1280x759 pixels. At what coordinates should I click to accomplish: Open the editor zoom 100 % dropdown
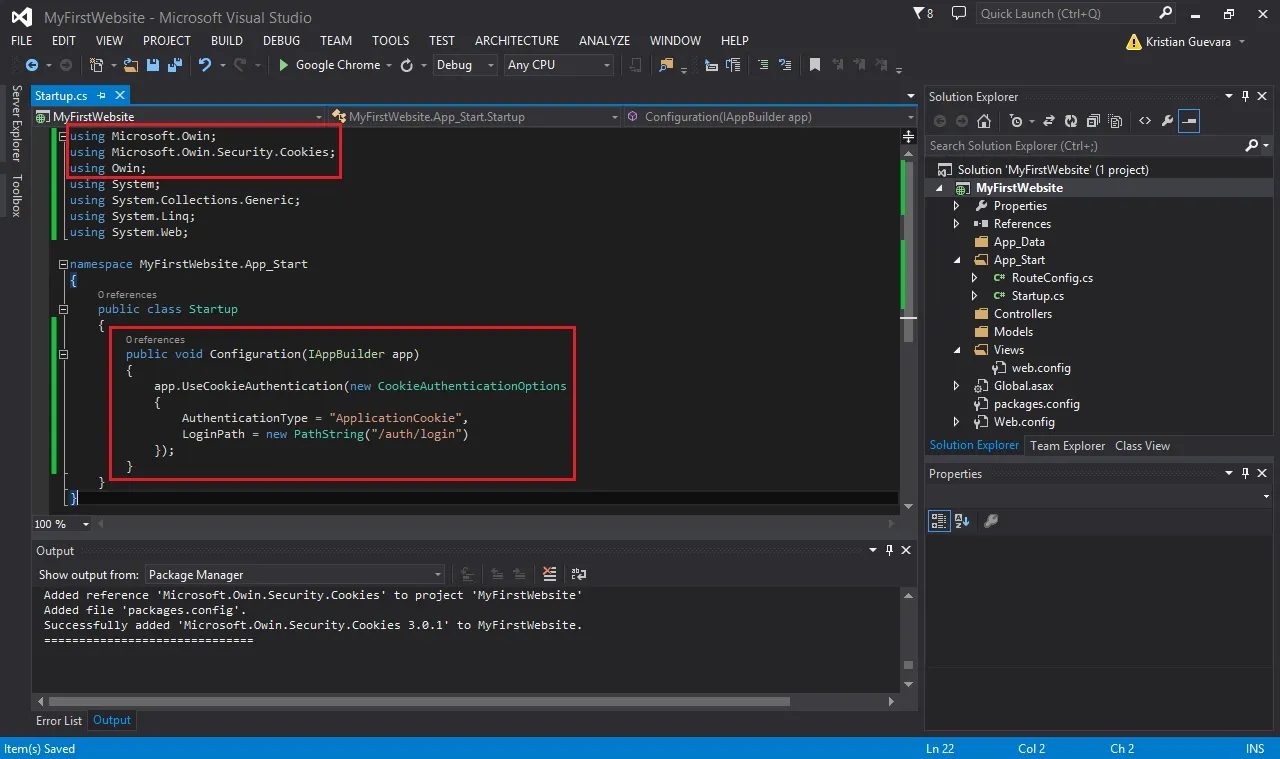coord(62,524)
